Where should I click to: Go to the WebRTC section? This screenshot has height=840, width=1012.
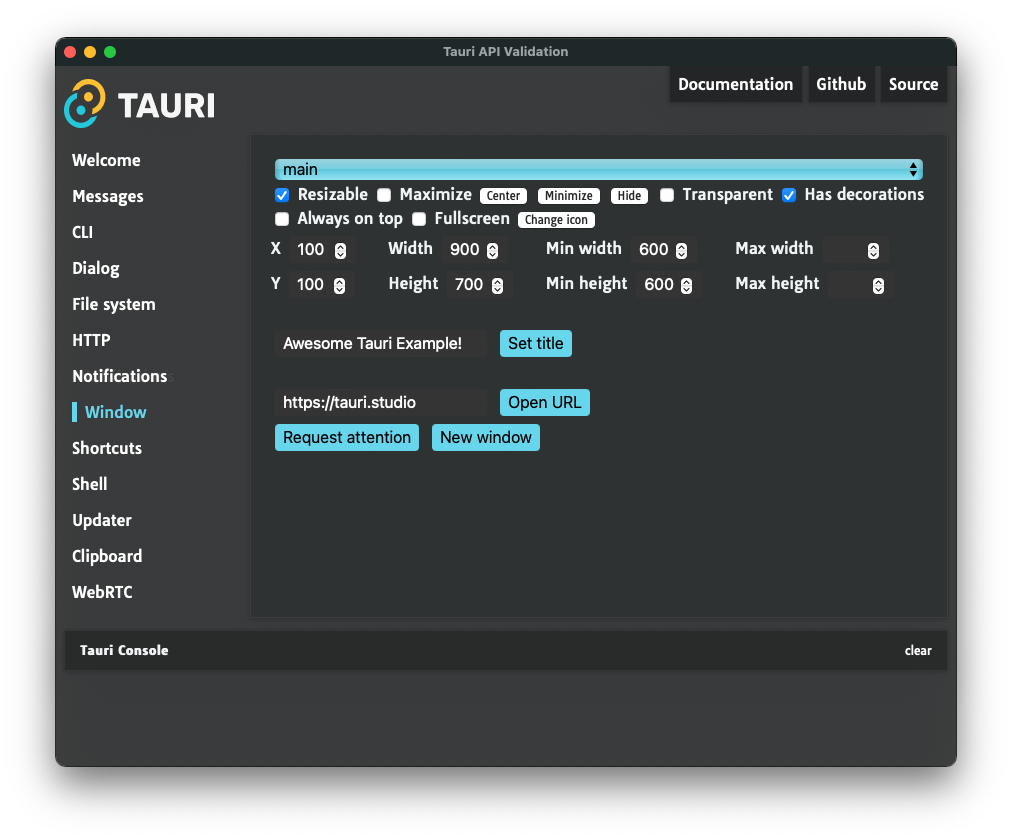[x=102, y=592]
